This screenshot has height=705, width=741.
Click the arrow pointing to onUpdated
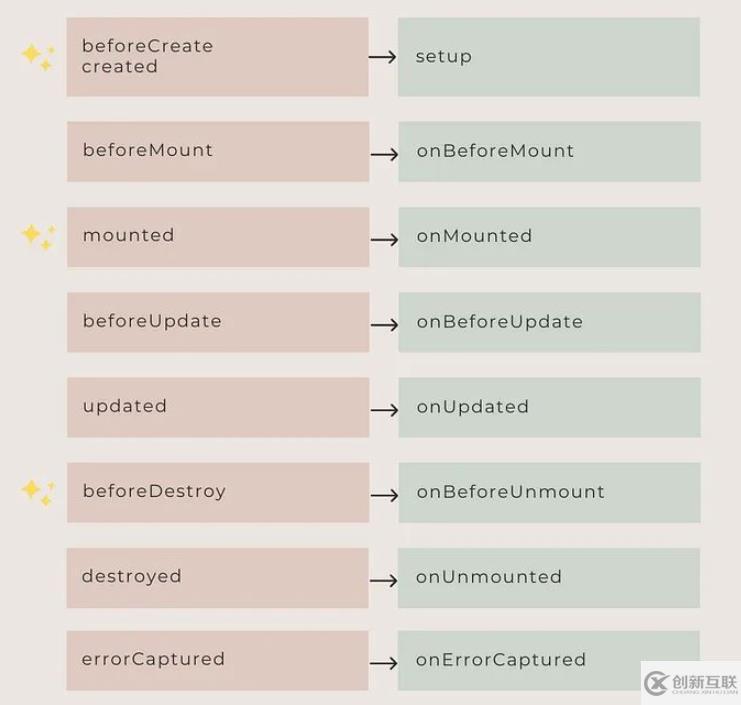click(384, 409)
